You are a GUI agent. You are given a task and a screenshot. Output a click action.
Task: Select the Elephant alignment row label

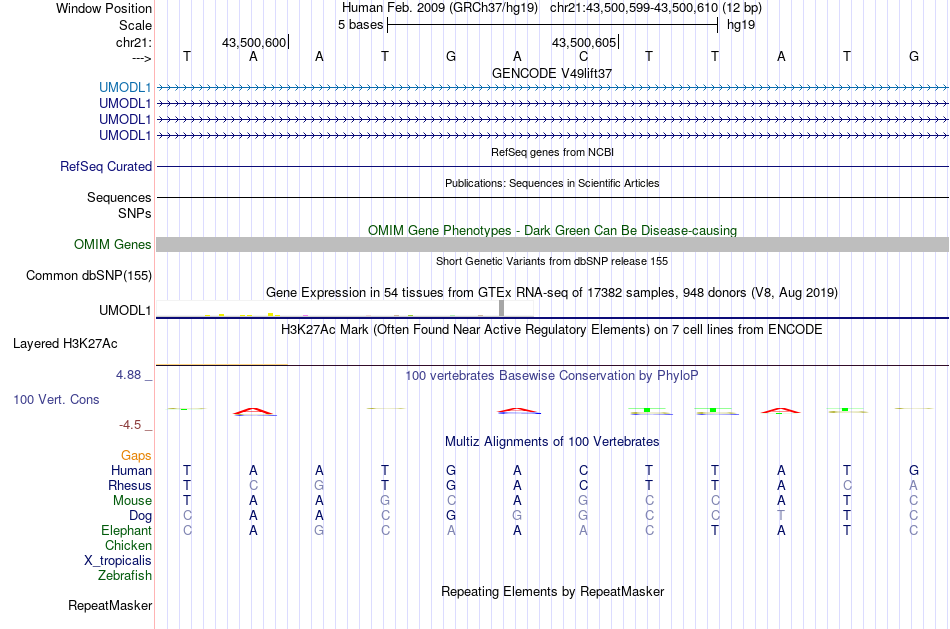point(126,531)
